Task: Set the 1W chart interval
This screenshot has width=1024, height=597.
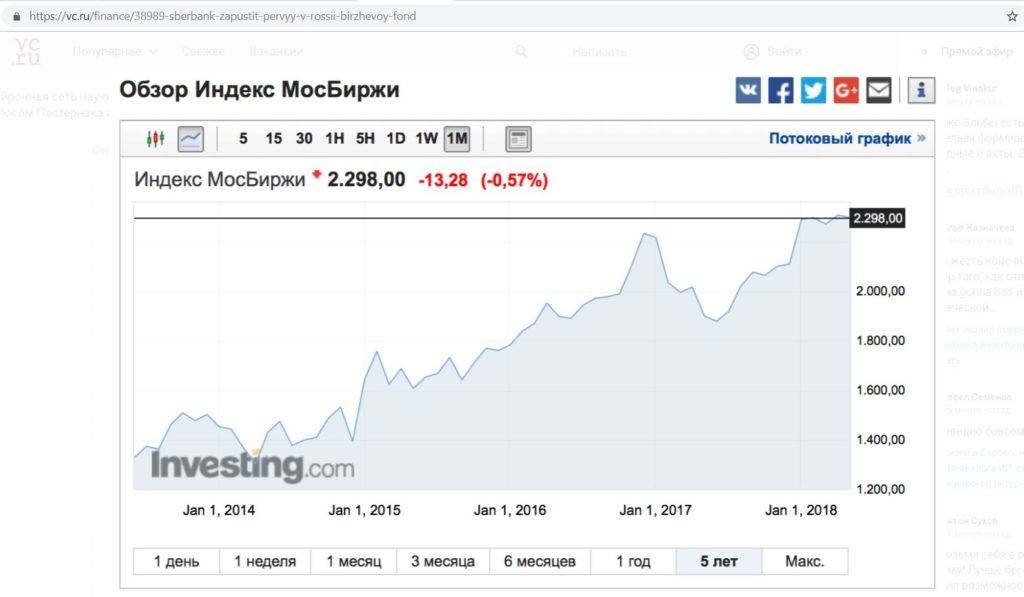Action: 426,139
